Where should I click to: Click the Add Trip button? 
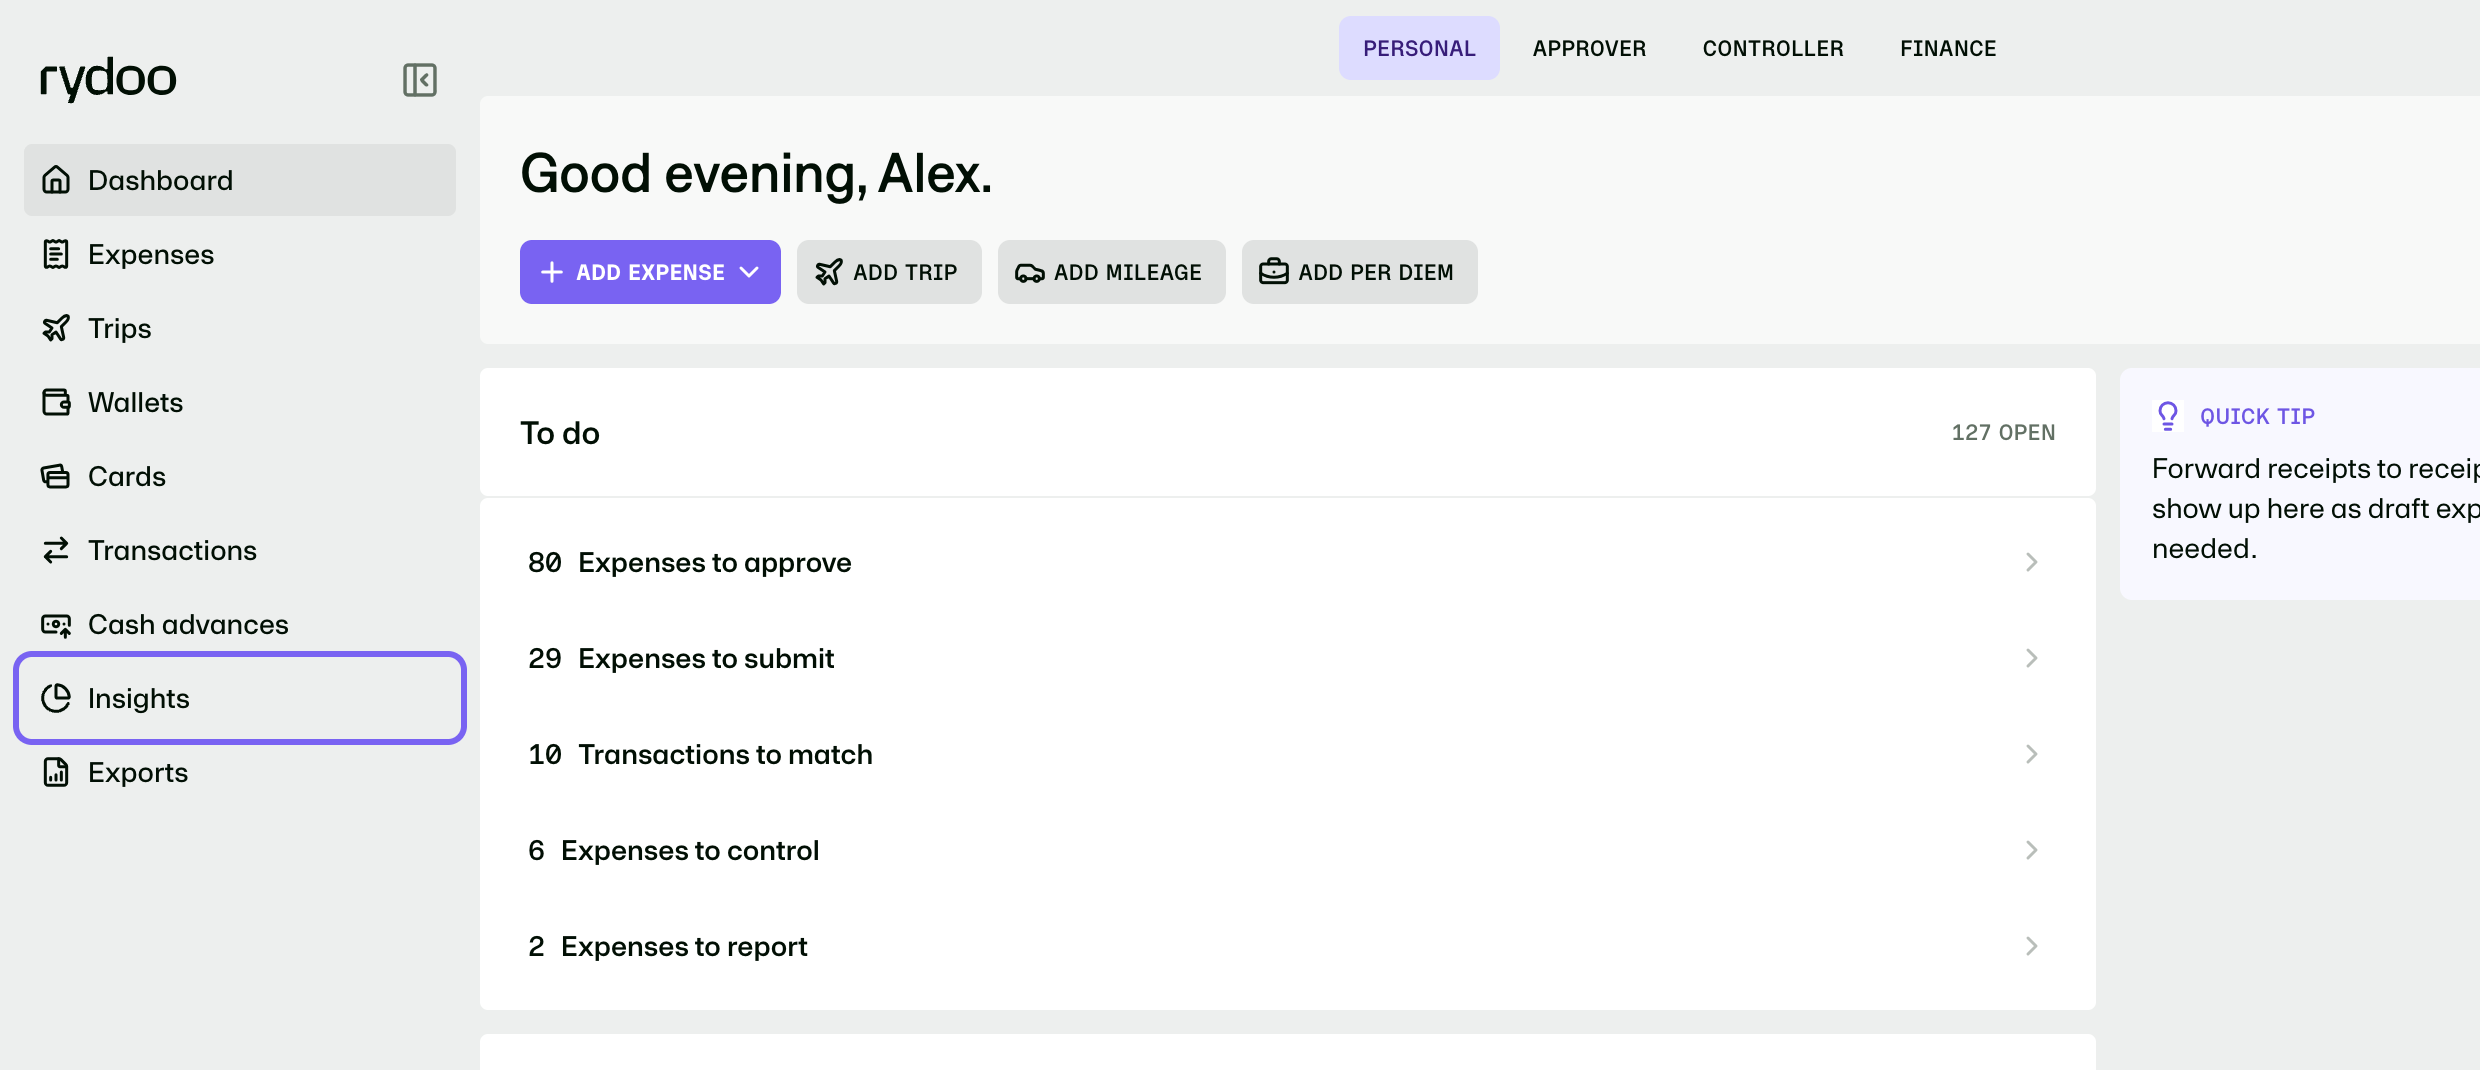click(x=889, y=272)
